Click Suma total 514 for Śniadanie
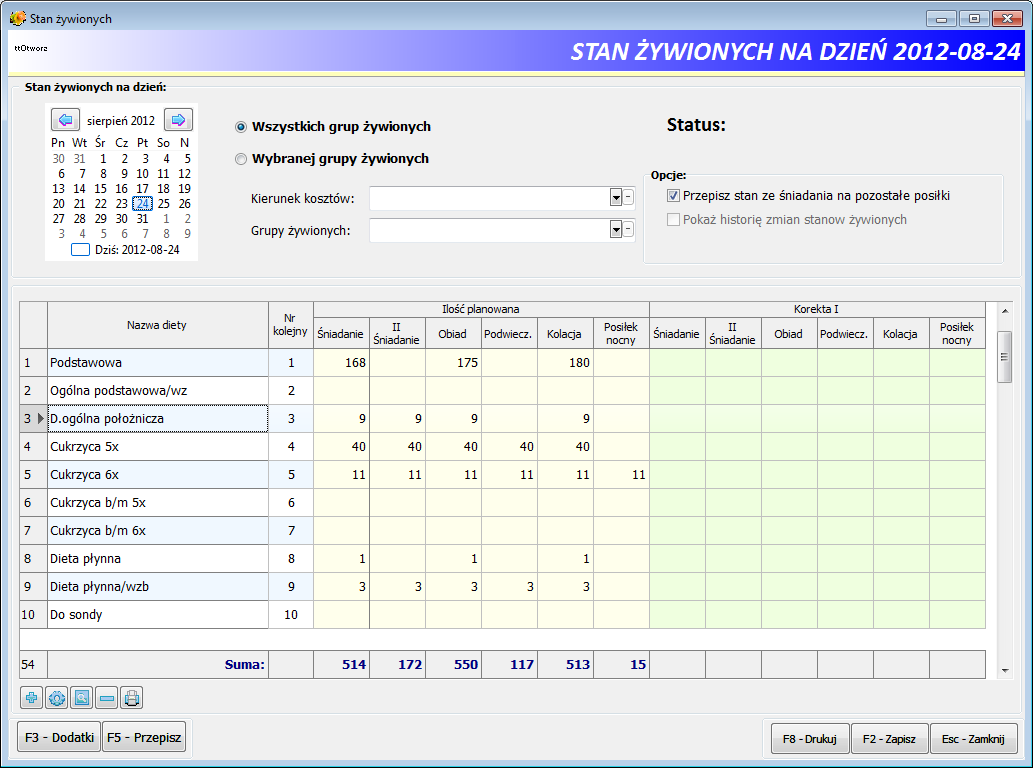The width and height of the screenshot is (1033, 768). (x=341, y=665)
